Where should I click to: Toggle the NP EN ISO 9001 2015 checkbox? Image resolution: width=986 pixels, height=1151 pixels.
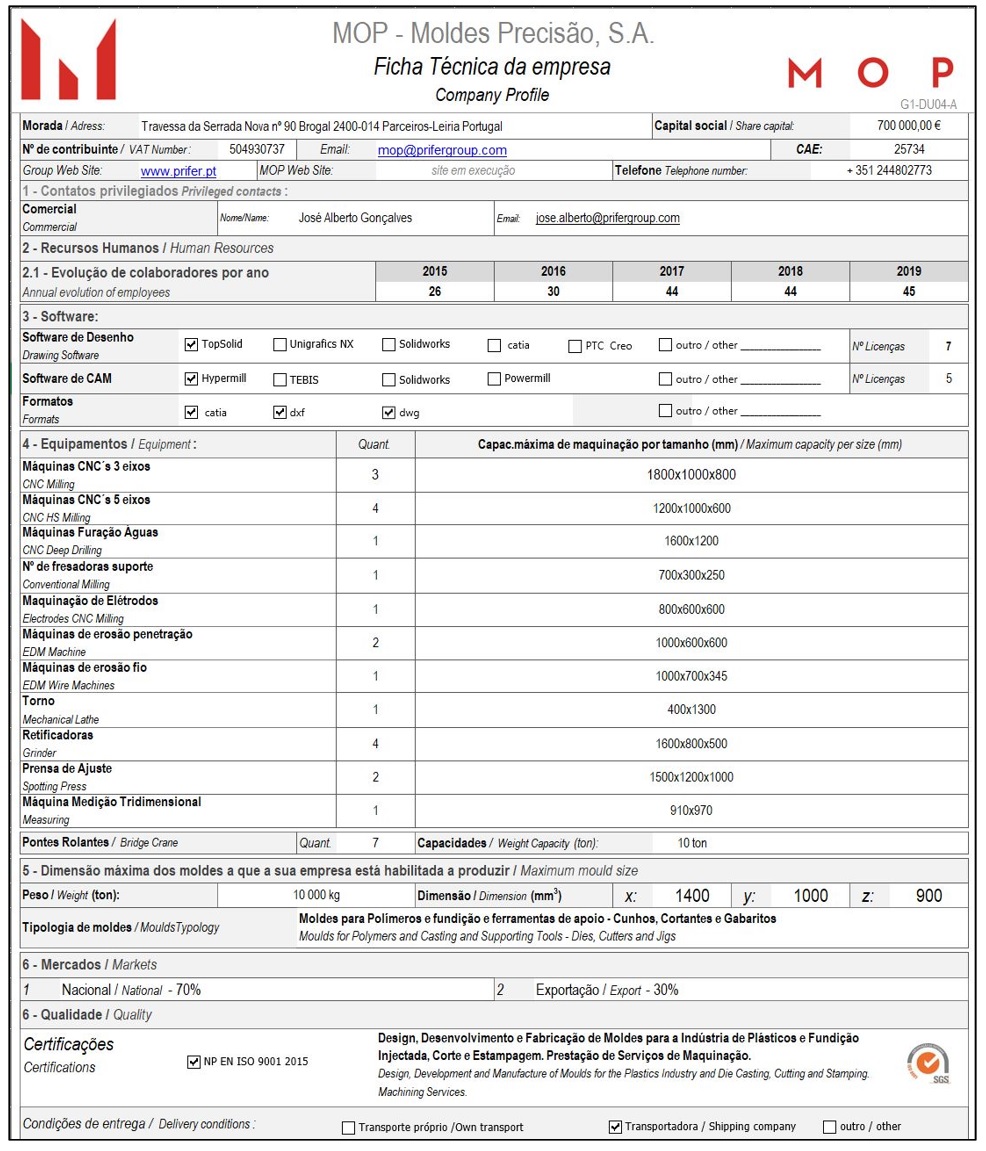[x=194, y=1062]
